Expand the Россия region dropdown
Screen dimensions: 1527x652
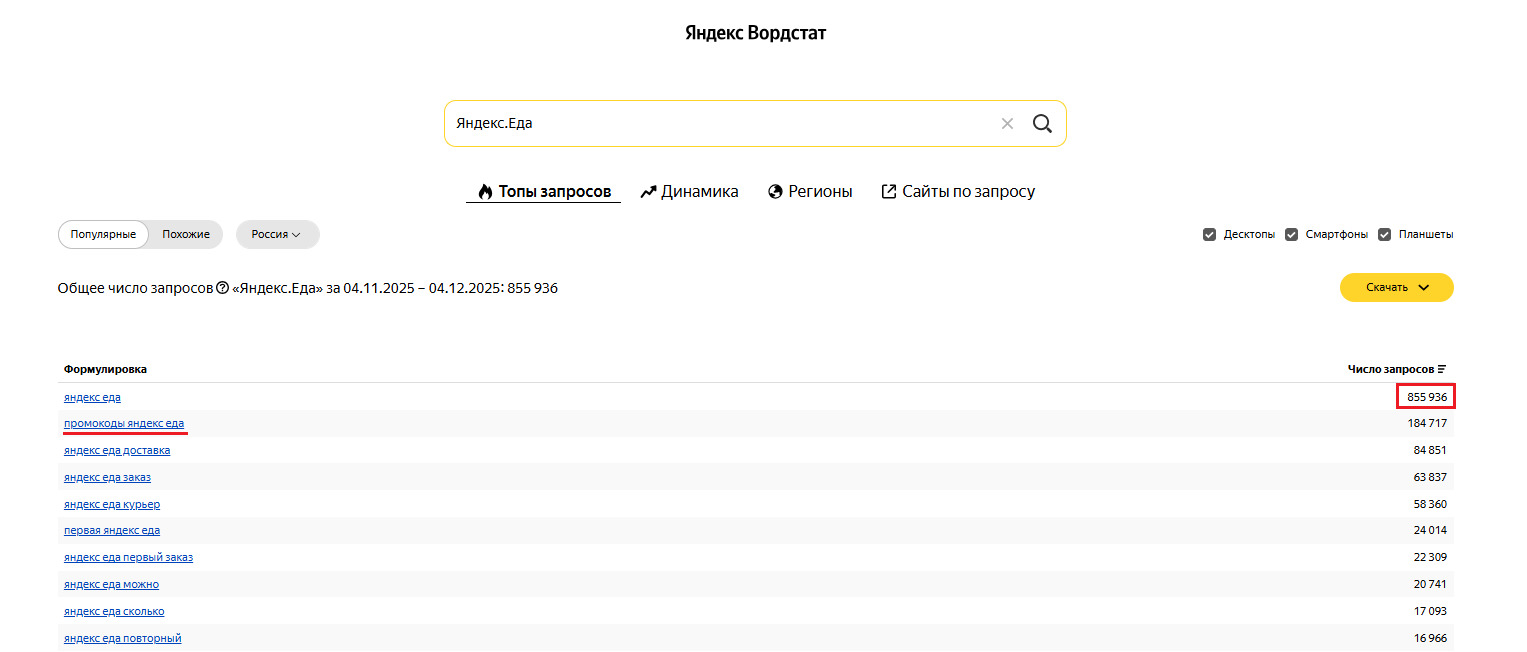point(277,235)
